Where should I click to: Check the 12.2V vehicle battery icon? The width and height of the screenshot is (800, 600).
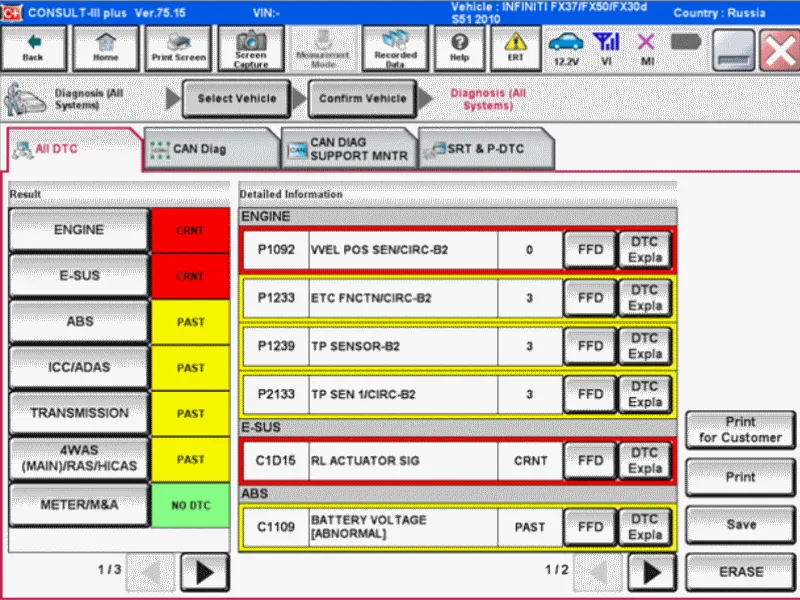pos(566,49)
